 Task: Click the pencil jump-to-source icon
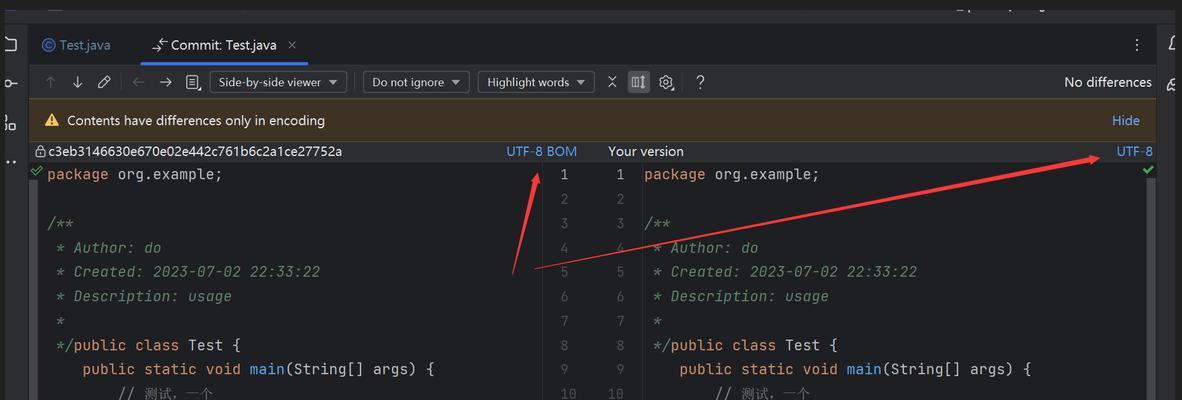tap(104, 82)
